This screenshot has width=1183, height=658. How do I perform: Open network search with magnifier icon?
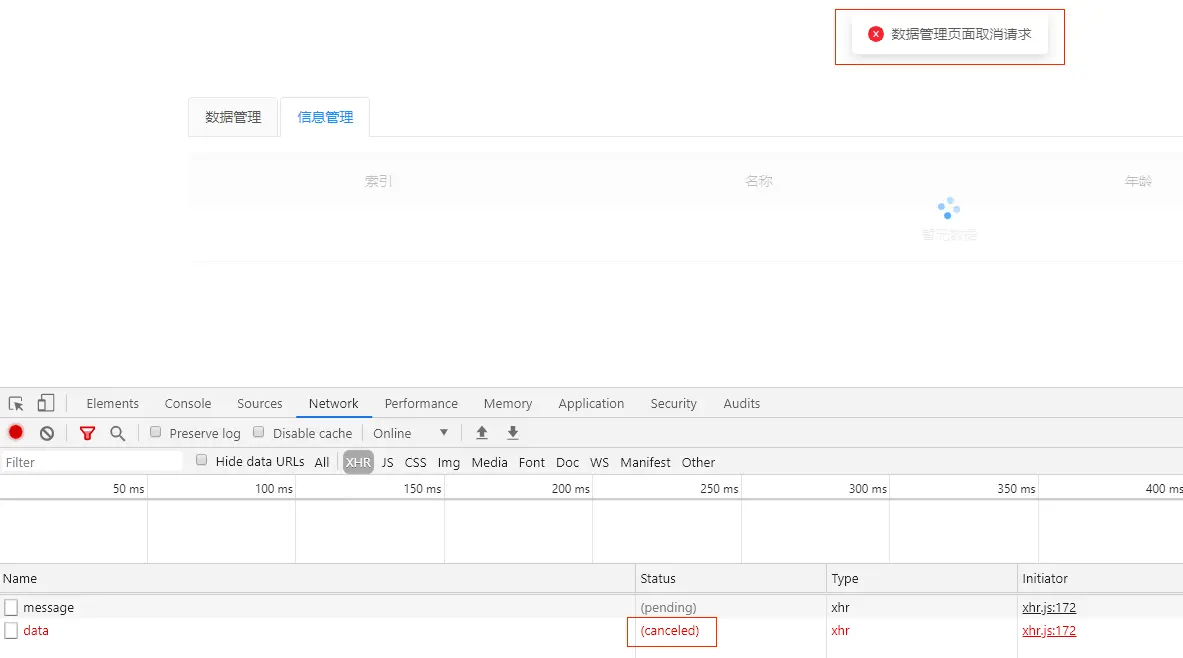(118, 433)
